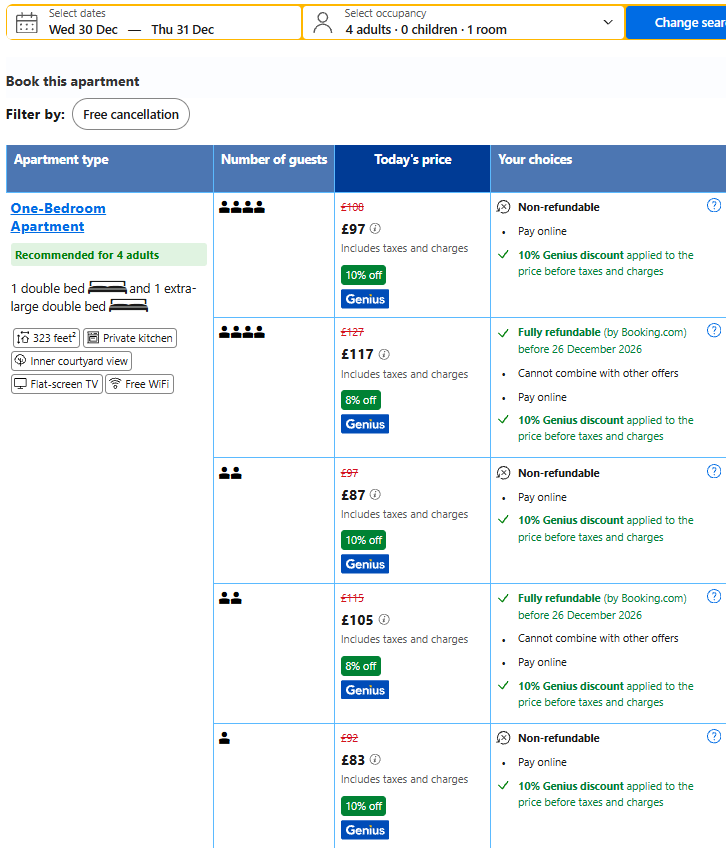Click the single-guest icon in £83 row
This screenshot has width=726, height=848.
pyautogui.click(x=225, y=738)
